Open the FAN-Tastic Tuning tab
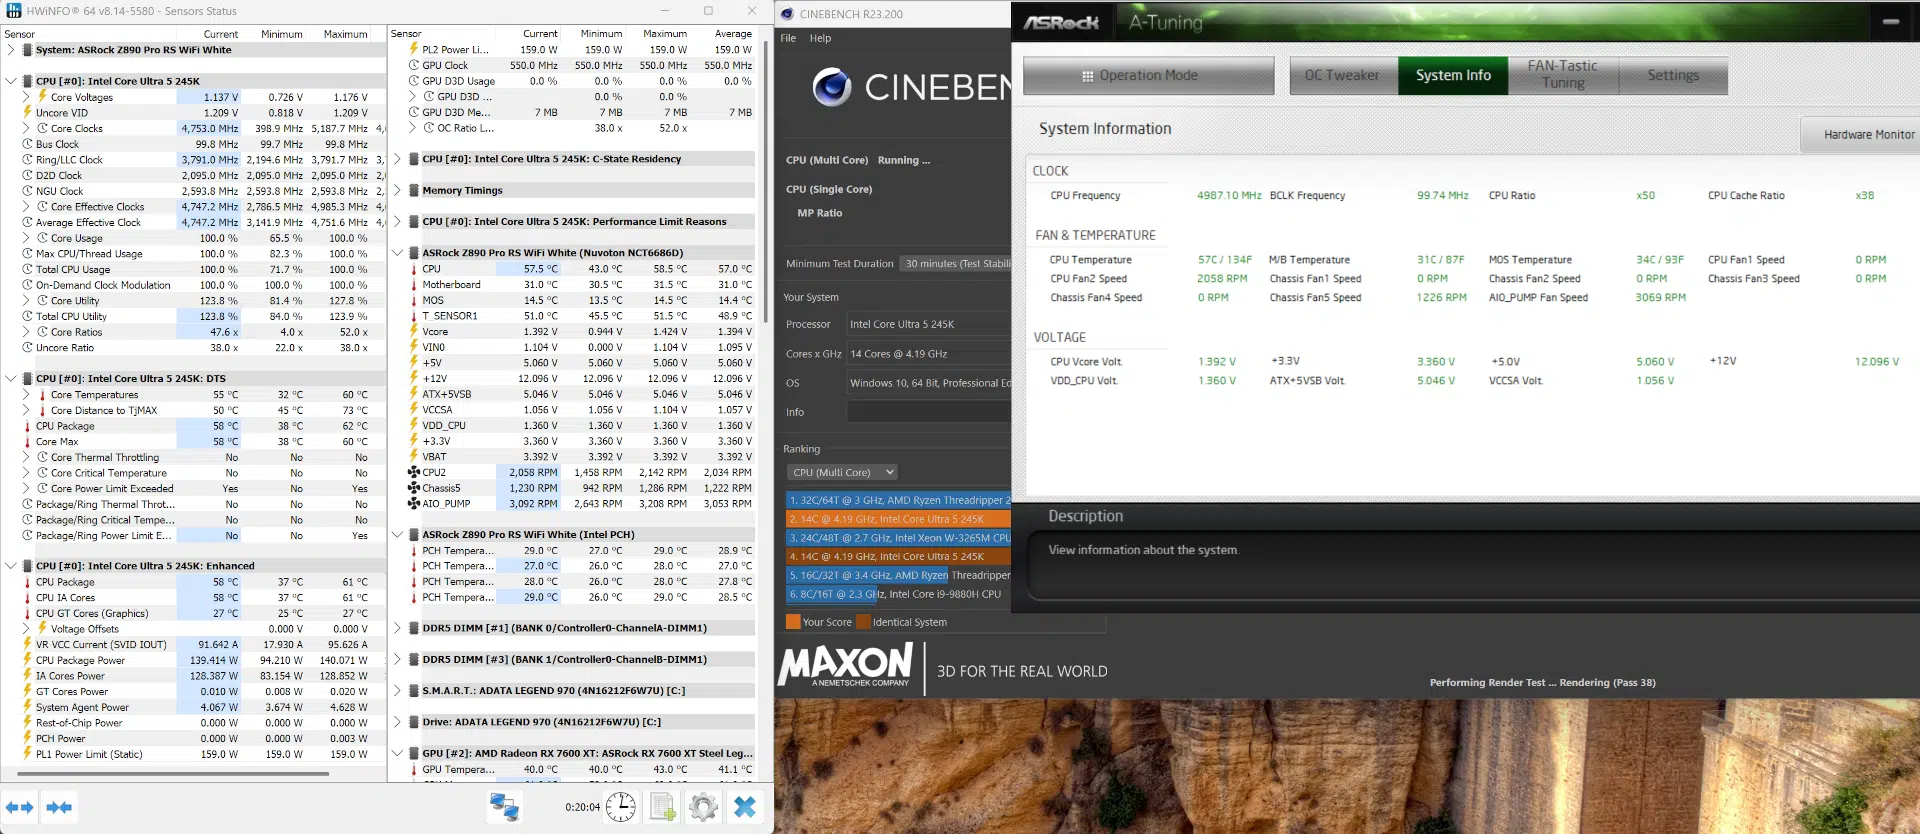1920x834 pixels. (x=1563, y=76)
